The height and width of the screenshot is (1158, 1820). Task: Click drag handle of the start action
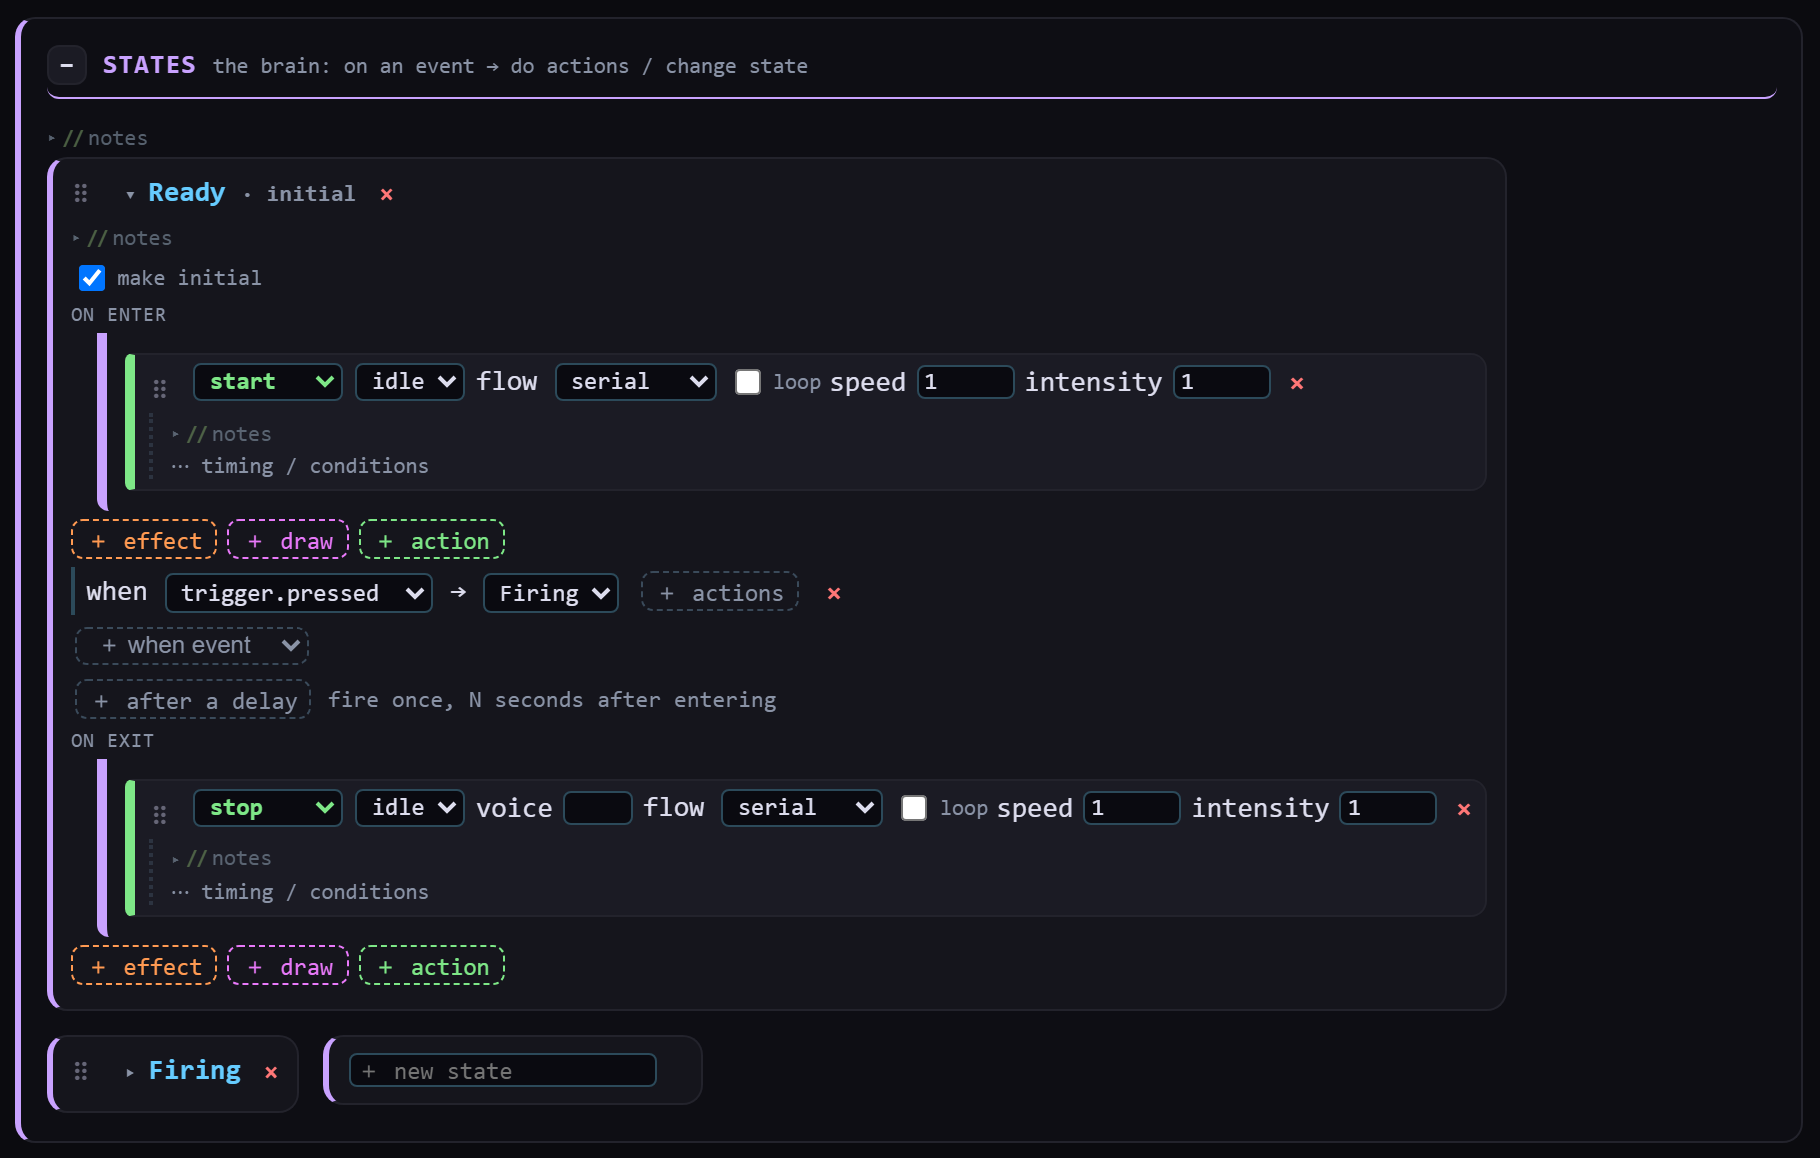point(160,388)
